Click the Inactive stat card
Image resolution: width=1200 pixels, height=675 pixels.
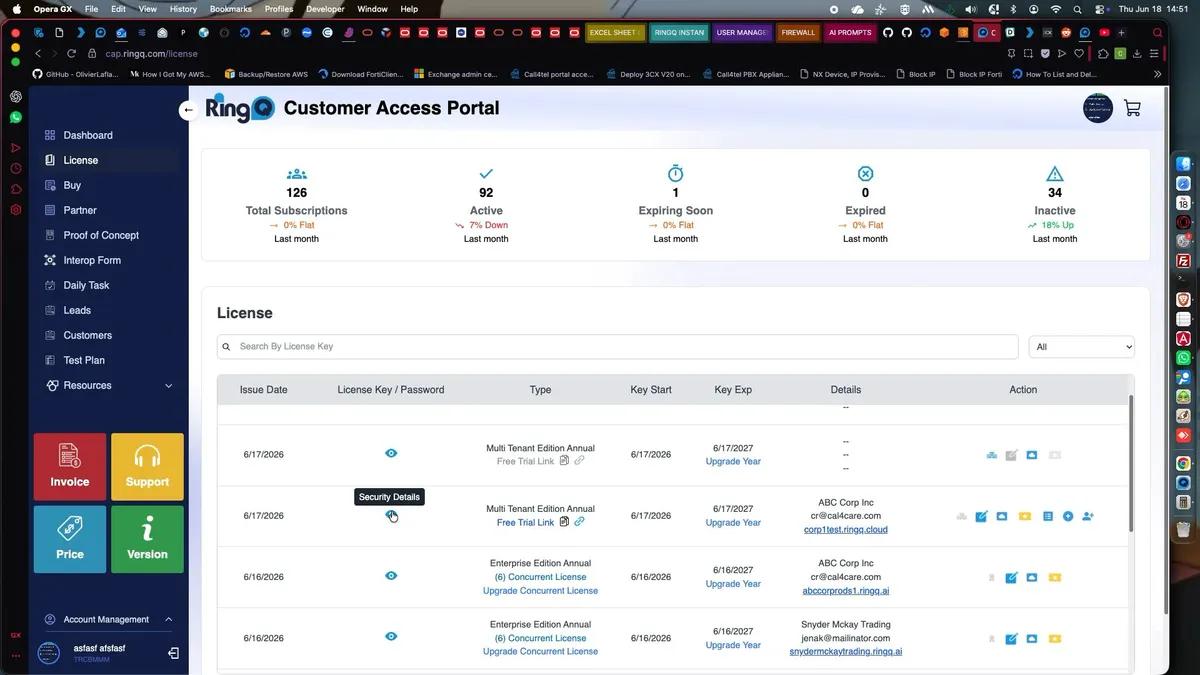[x=1054, y=205]
